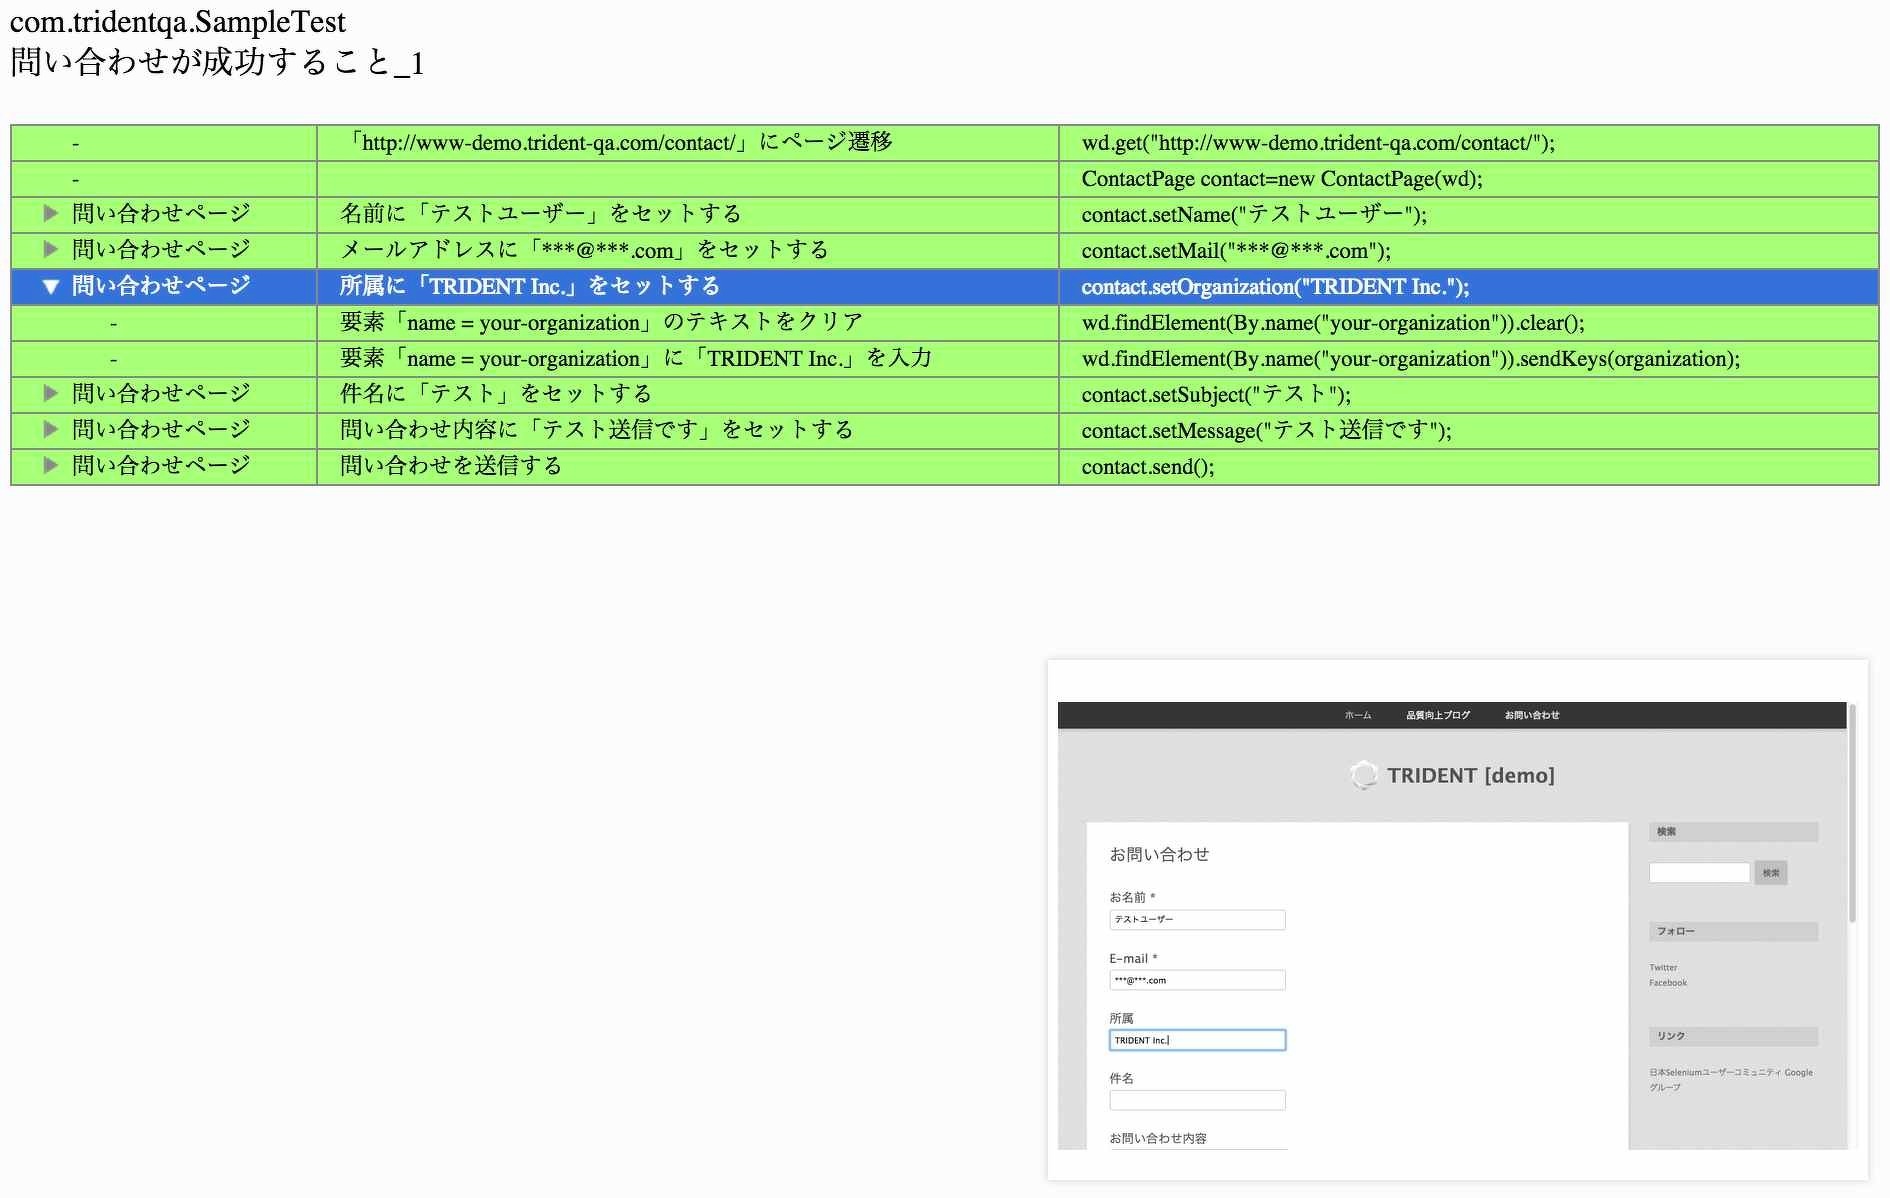The height and width of the screenshot is (1198, 1890).
Task: Click the Twitter follow link
Action: coord(1663,967)
